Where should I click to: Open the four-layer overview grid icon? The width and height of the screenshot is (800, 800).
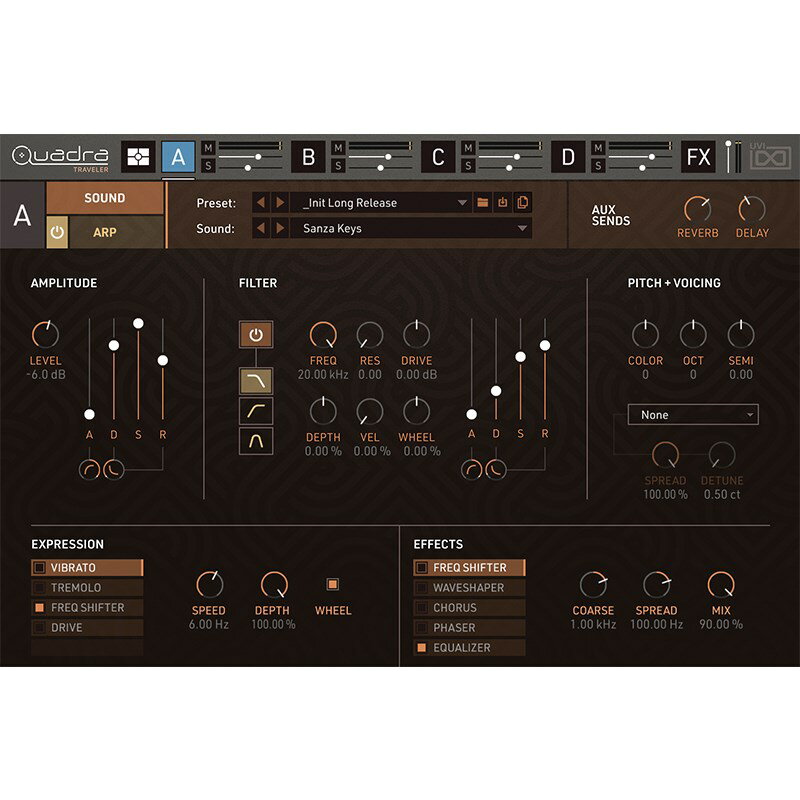tap(138, 157)
